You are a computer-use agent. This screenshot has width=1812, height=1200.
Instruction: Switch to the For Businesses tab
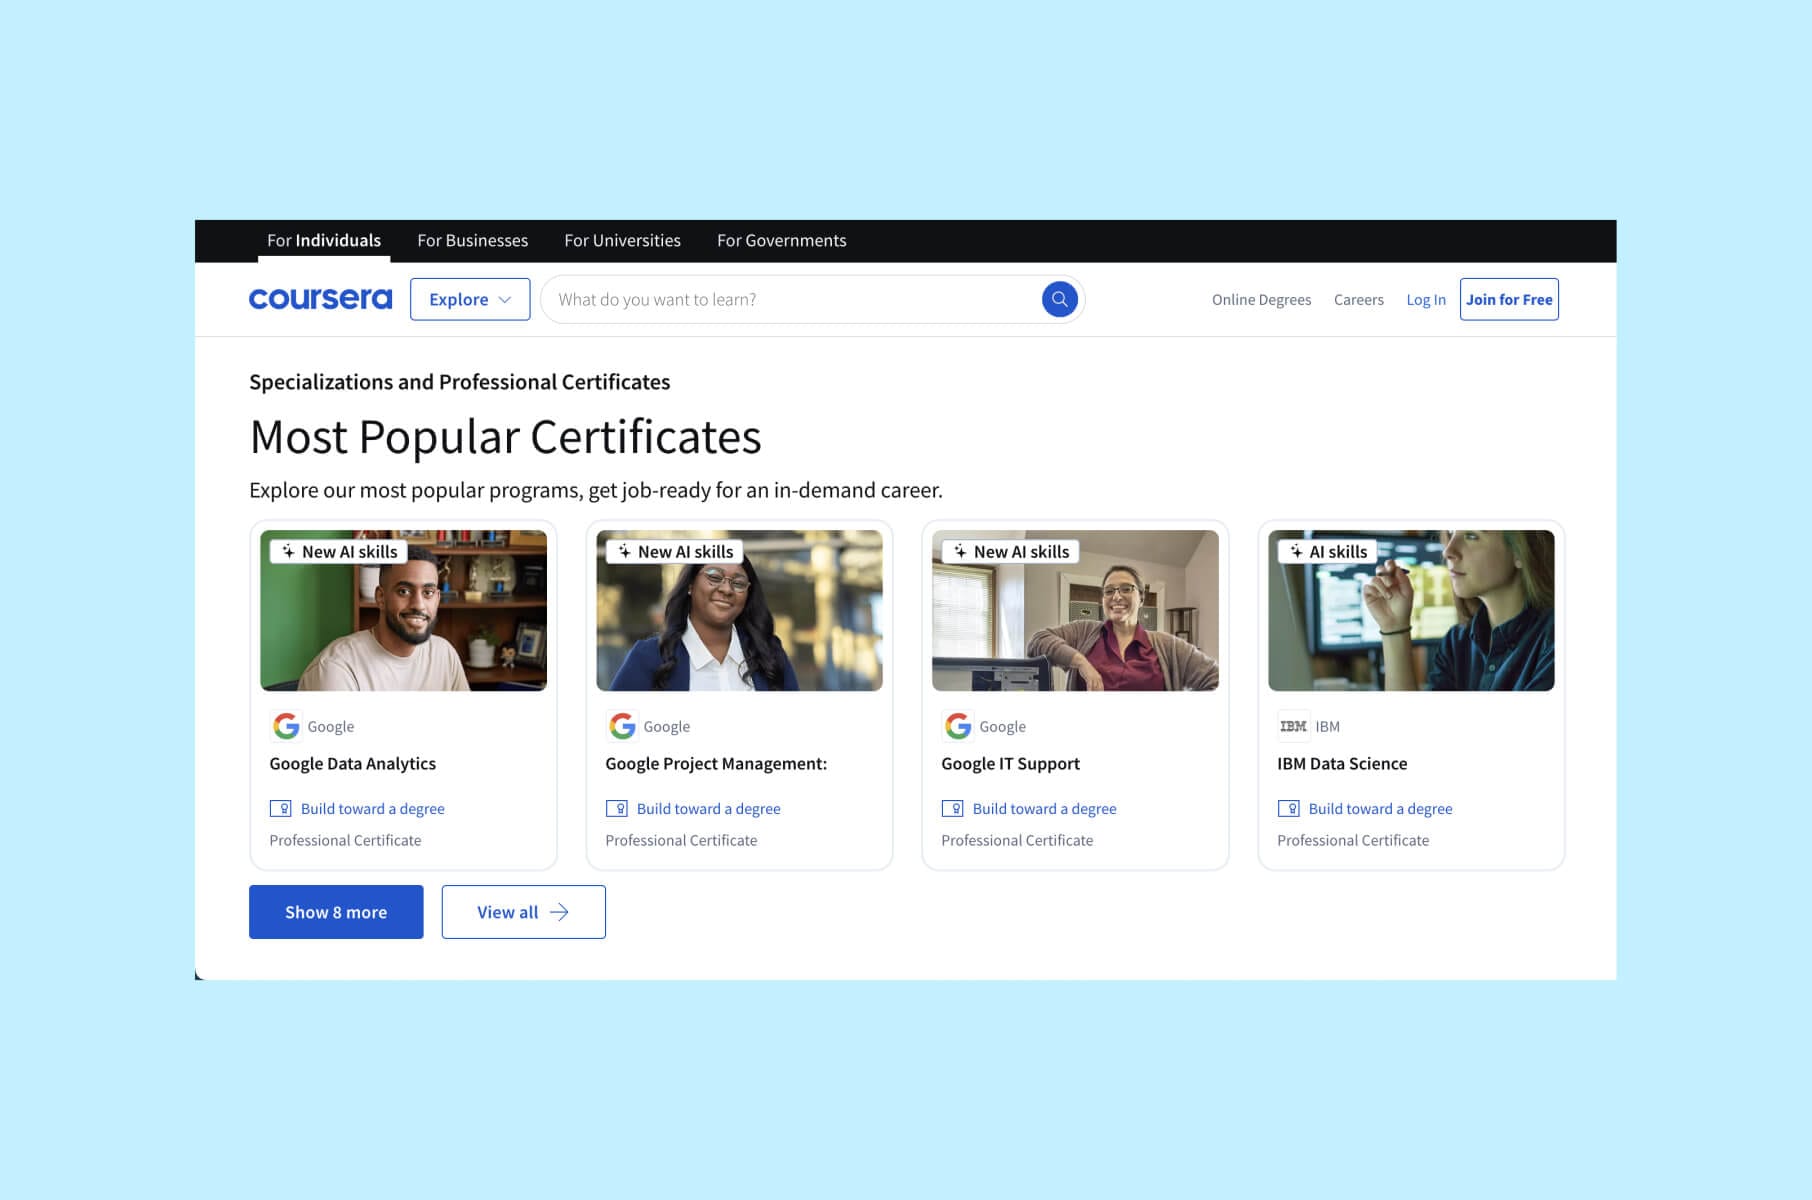[x=473, y=241]
